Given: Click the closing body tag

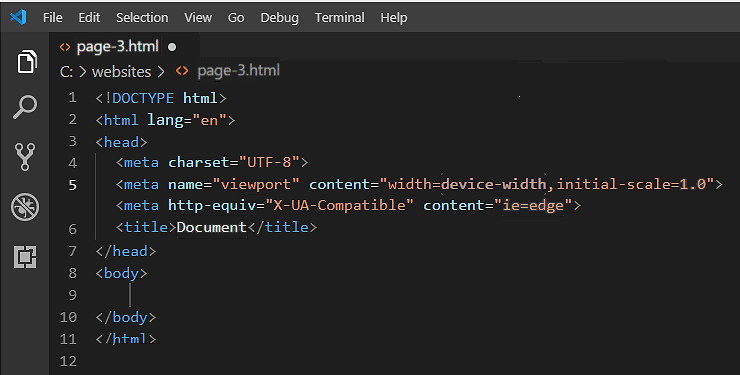Looking at the screenshot, I should click(x=126, y=317).
